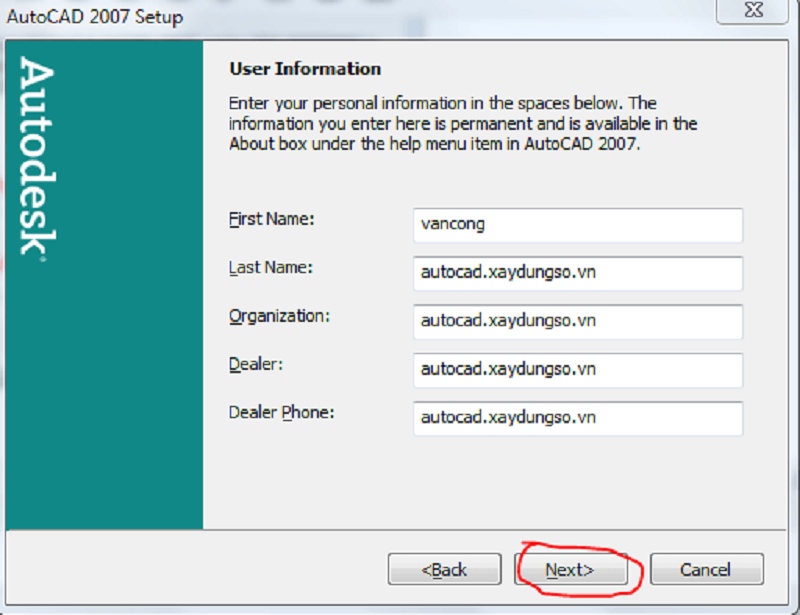Click the AutoCAD 2007 Setup title bar
This screenshot has width=800, height=615.
click(x=300, y=15)
